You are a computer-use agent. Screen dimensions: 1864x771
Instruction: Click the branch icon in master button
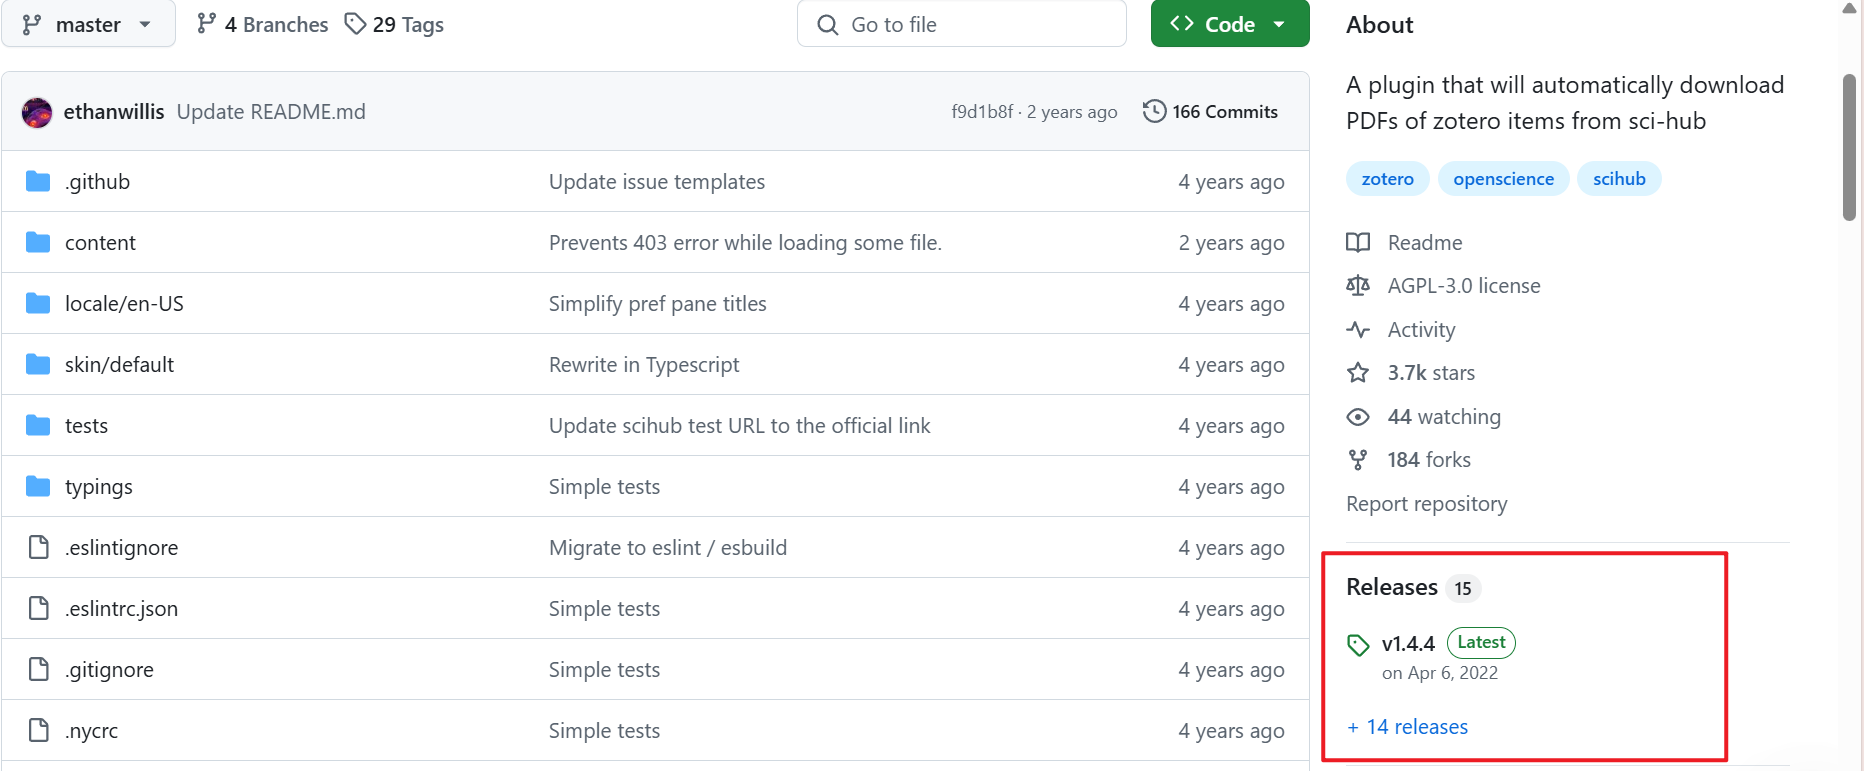pyautogui.click(x=32, y=24)
